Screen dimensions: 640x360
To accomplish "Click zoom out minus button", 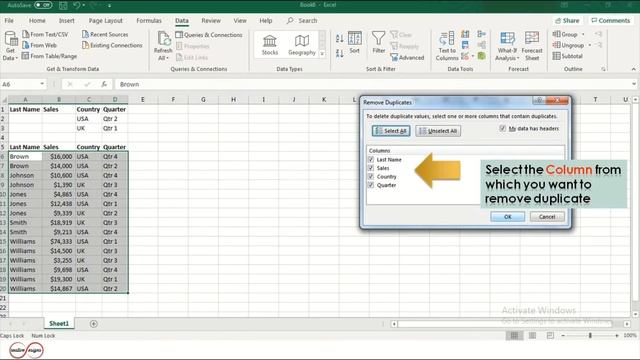I will 563,336.
